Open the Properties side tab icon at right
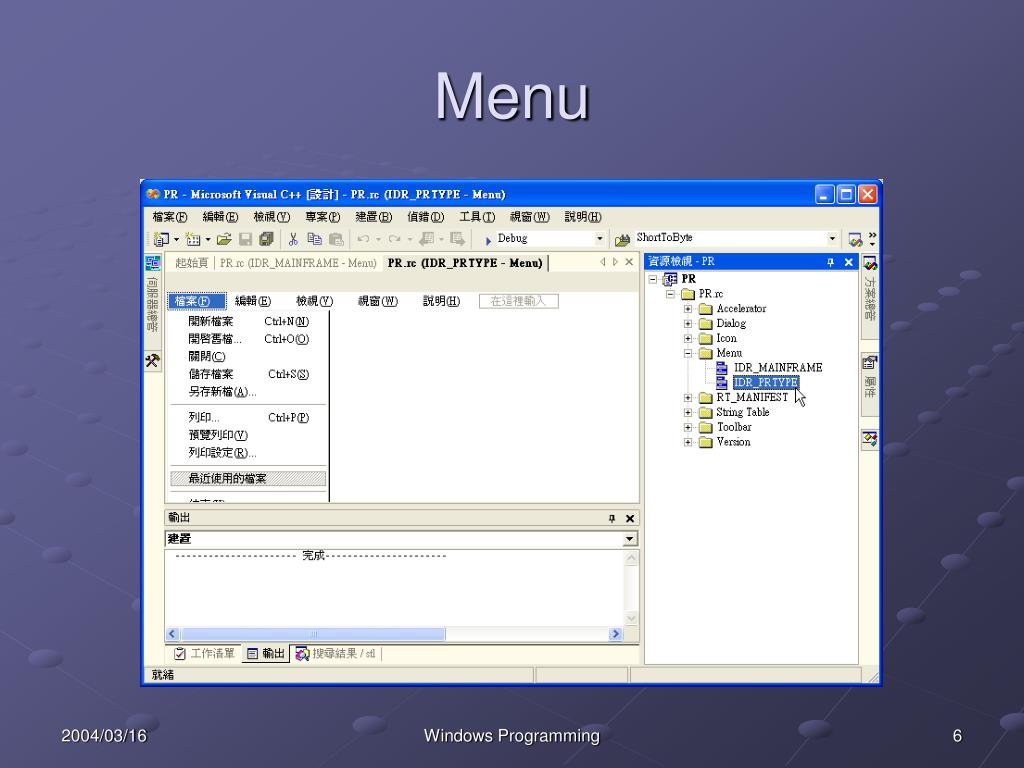 click(869, 362)
